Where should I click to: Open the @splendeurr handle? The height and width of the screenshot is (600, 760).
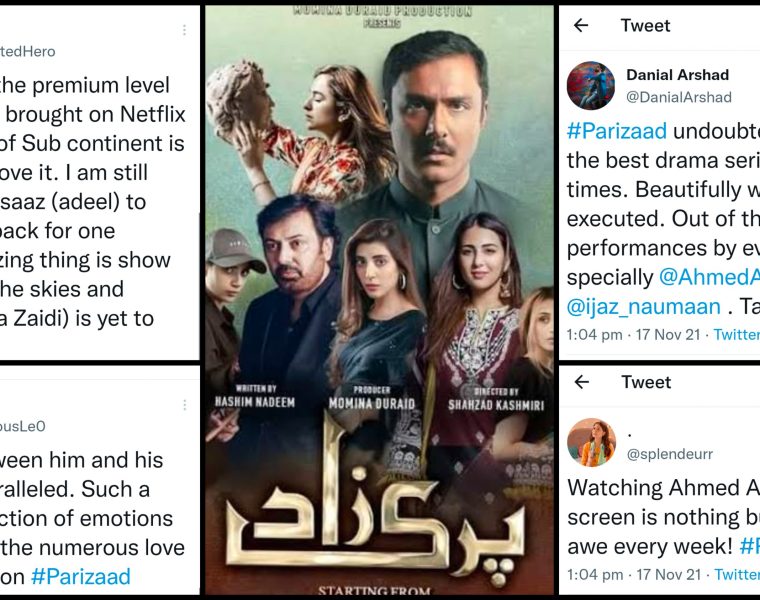[x=670, y=454]
